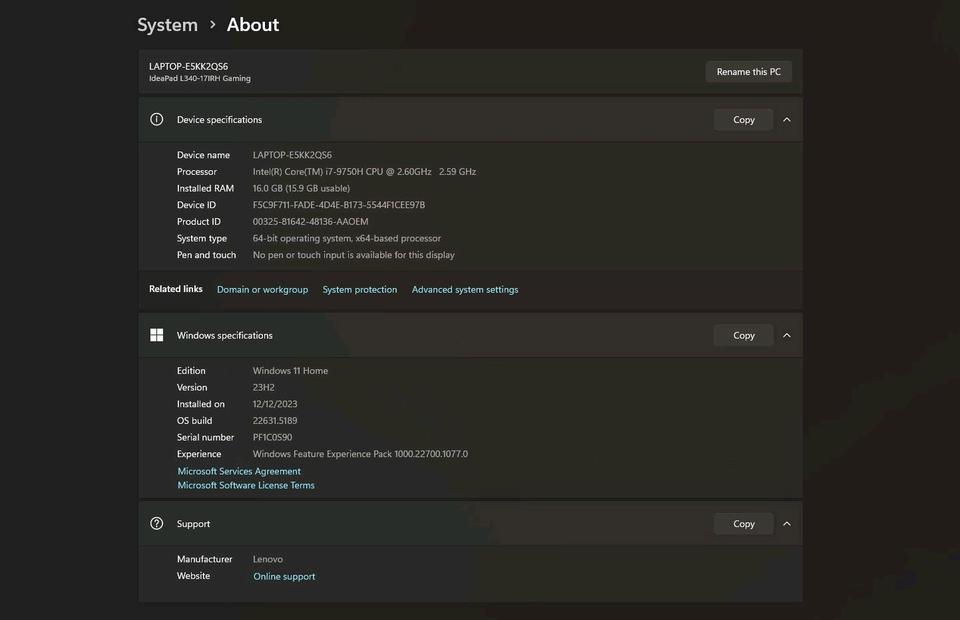Select the IdeaPad L340-17IRH Gaming model text
Viewport: 960px width, 620px height.
(x=200, y=78)
